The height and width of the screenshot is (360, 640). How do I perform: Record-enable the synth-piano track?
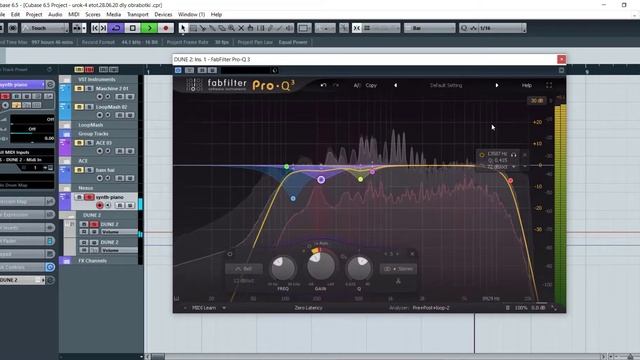pyautogui.click(x=100, y=205)
